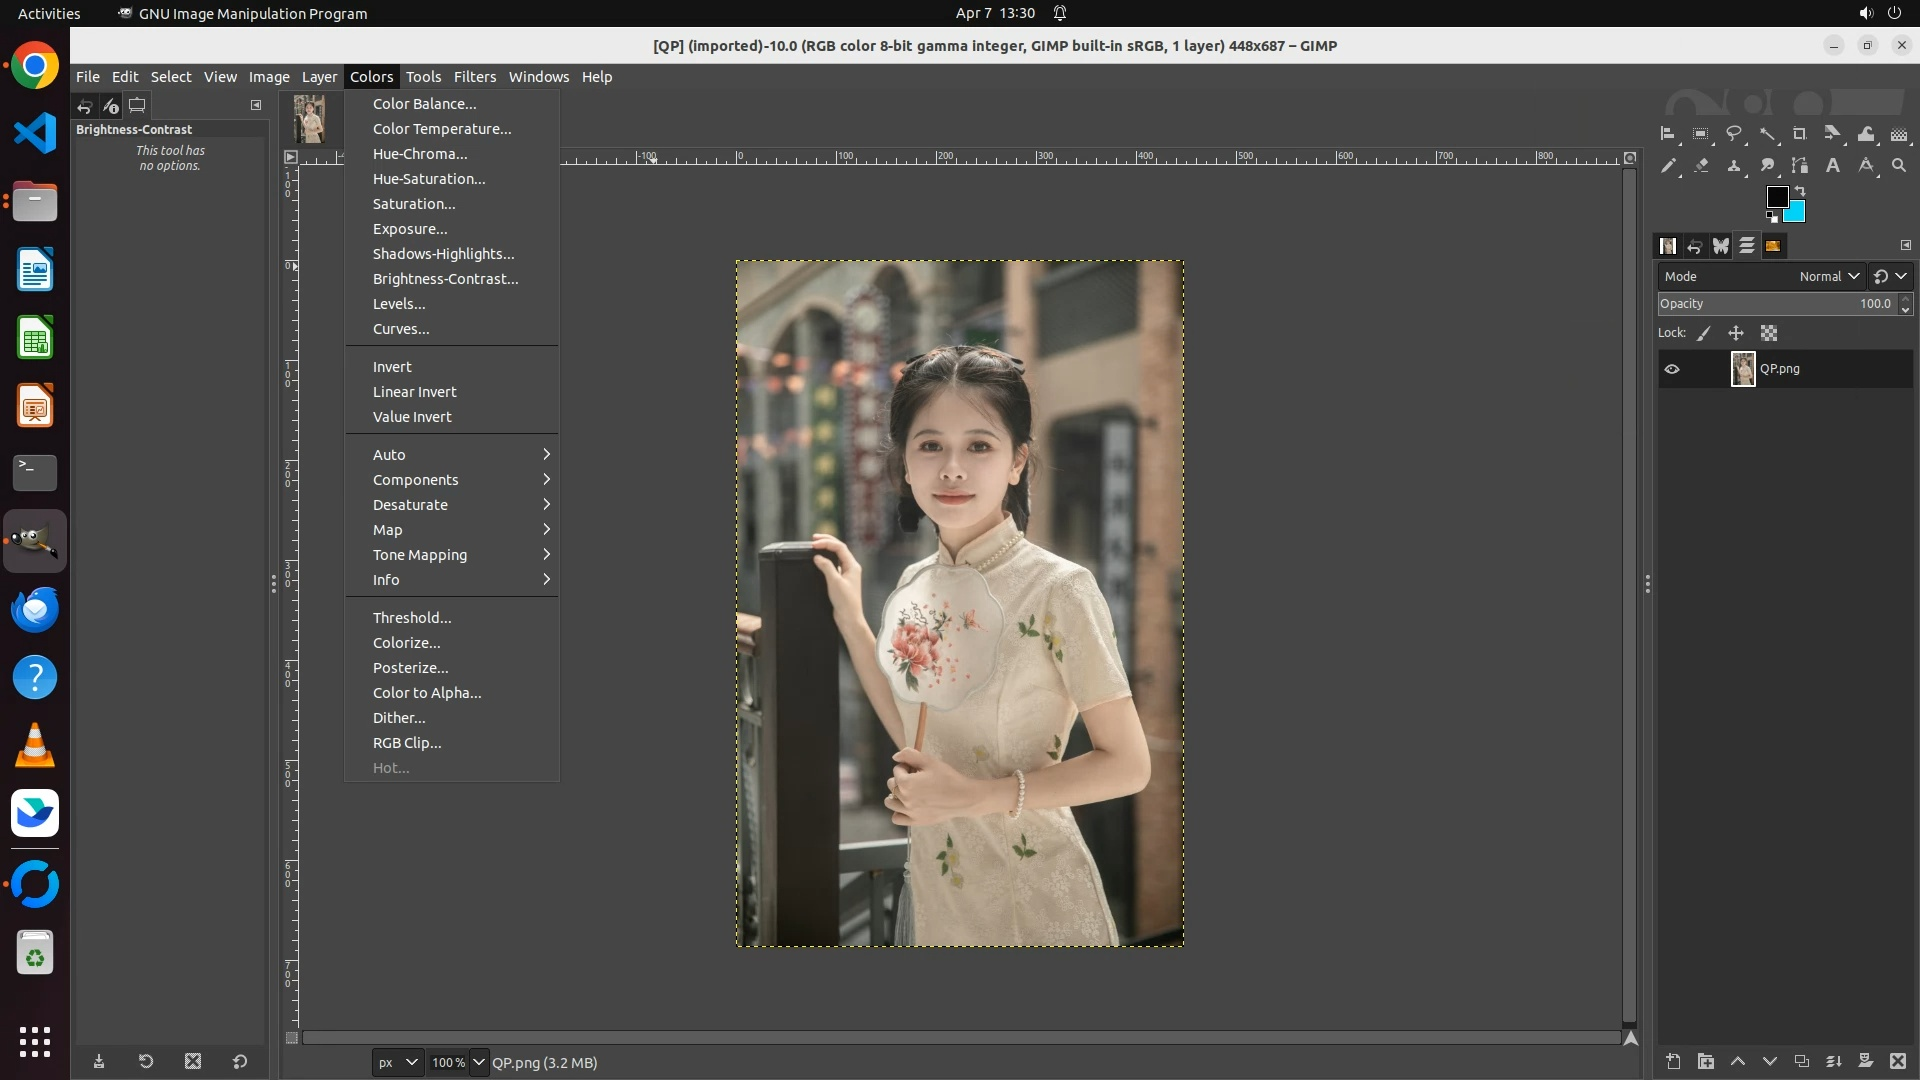Select the Free Select lasso tool
The width and height of the screenshot is (1920, 1080).
coord(1734,134)
